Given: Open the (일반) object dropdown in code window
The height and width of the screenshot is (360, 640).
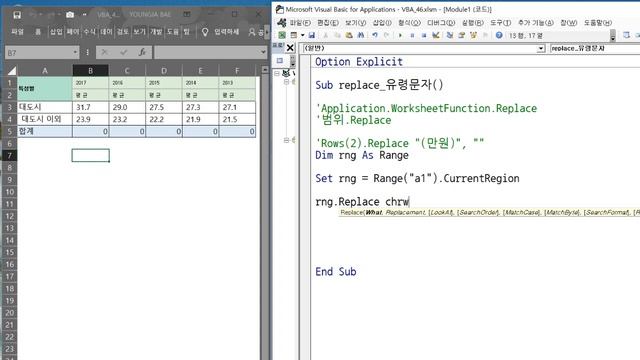Looking at the screenshot, I should (x=541, y=49).
